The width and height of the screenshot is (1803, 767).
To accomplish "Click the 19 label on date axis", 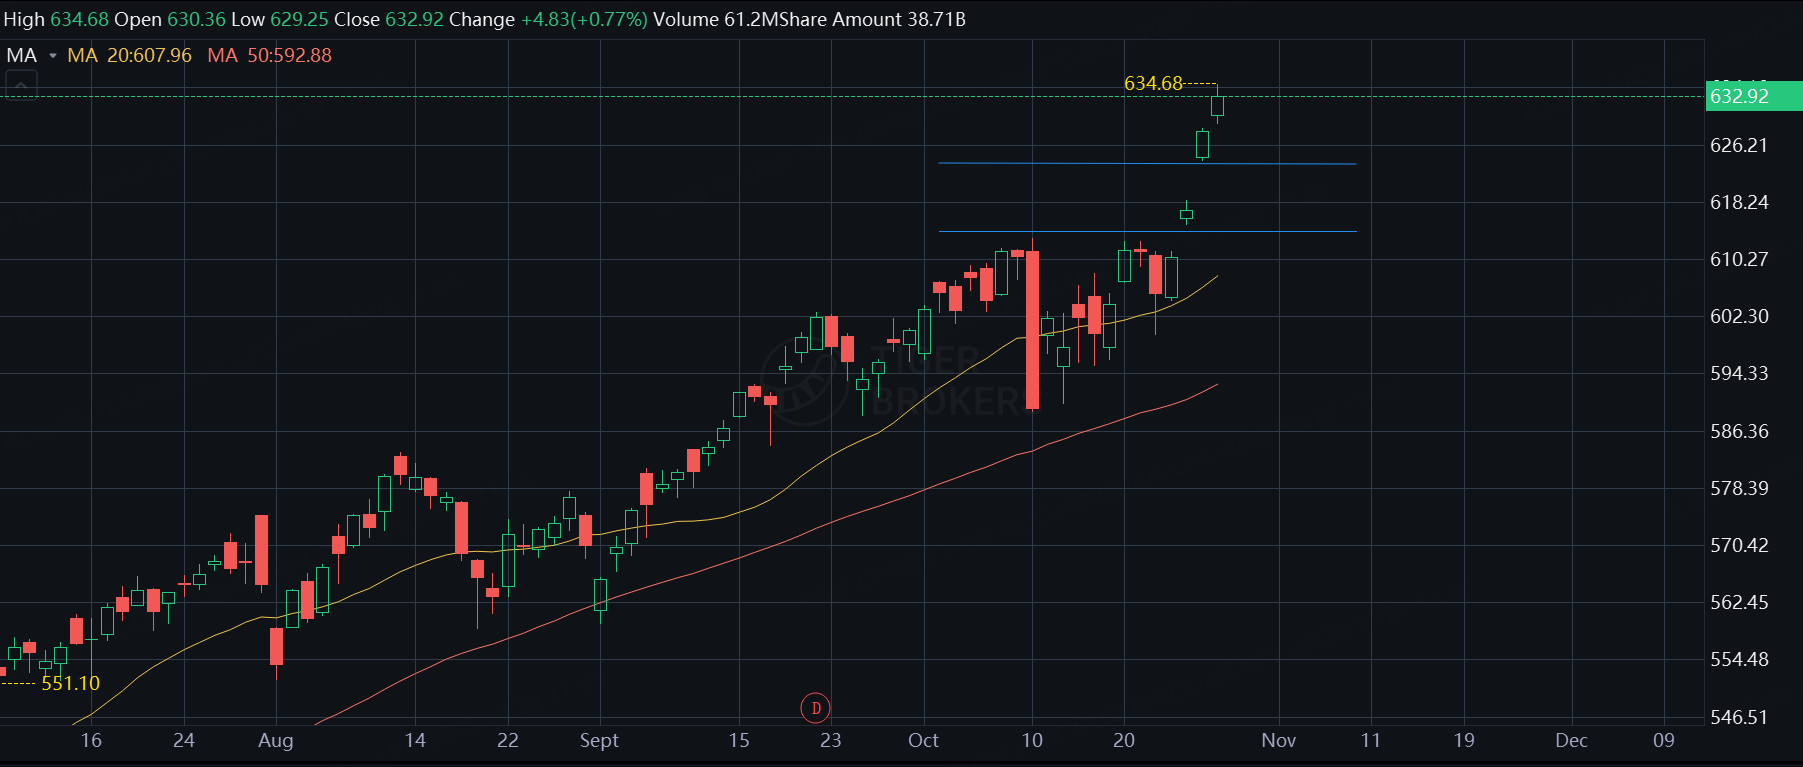I will (x=1464, y=741).
